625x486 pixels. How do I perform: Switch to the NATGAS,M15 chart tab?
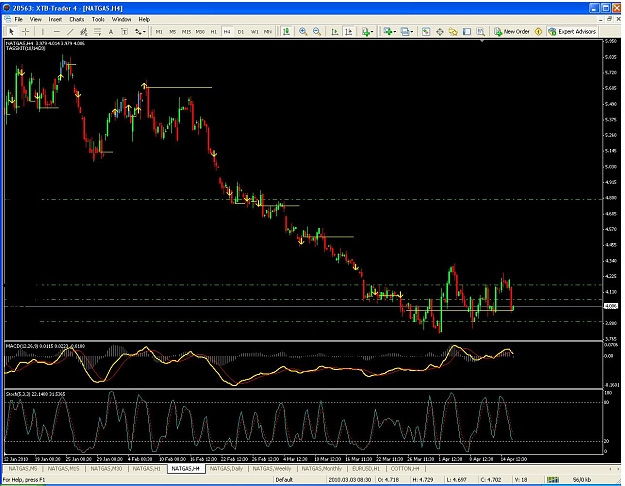click(x=63, y=468)
